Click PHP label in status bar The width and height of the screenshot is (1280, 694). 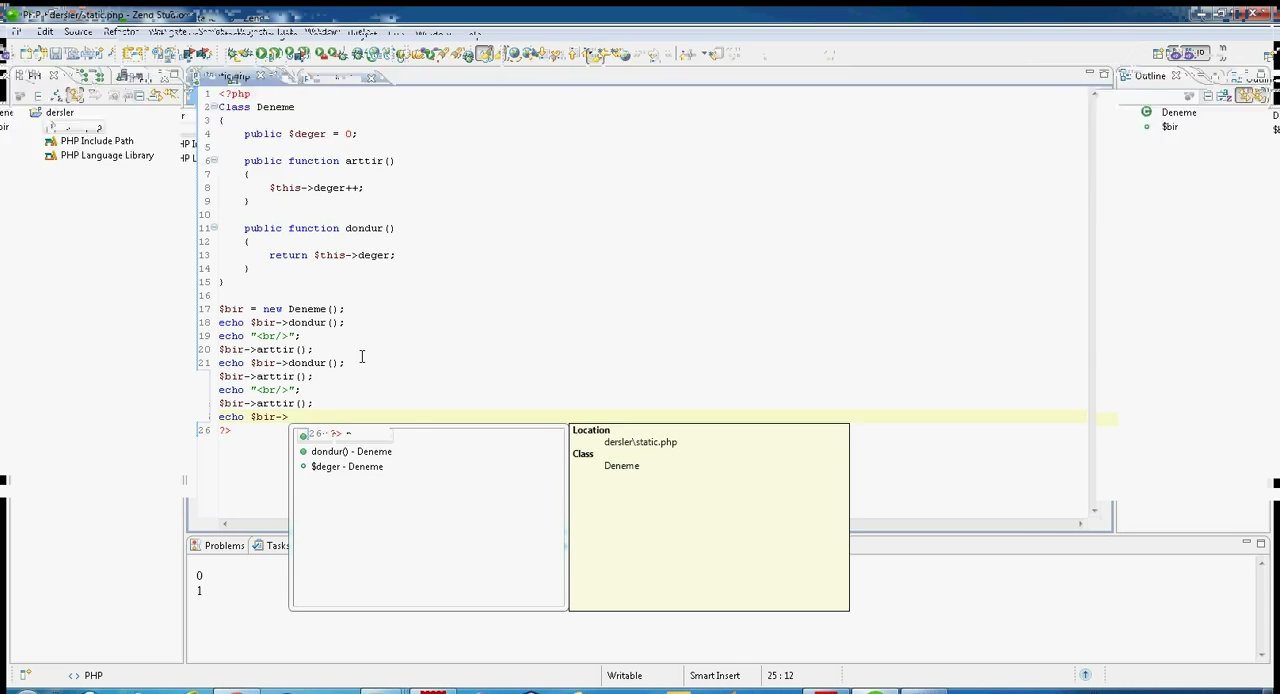[93, 676]
